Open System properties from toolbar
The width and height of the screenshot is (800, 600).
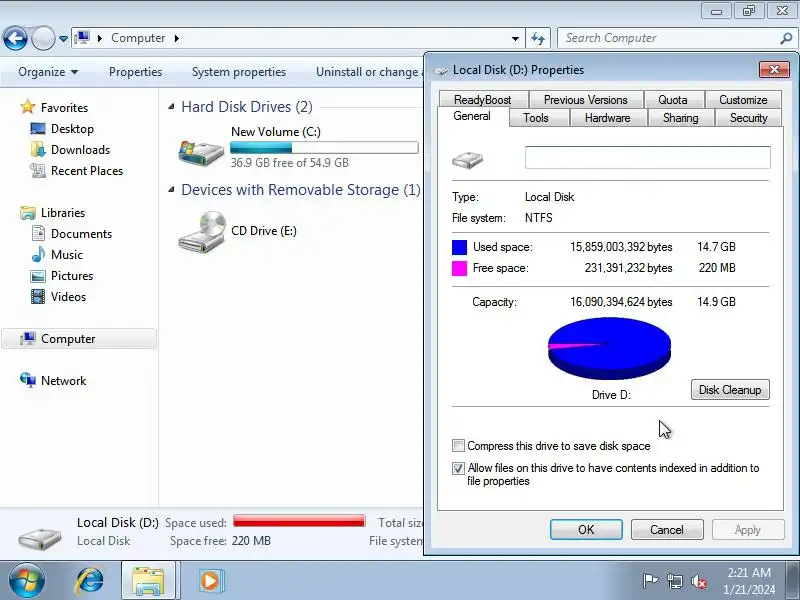[239, 72]
